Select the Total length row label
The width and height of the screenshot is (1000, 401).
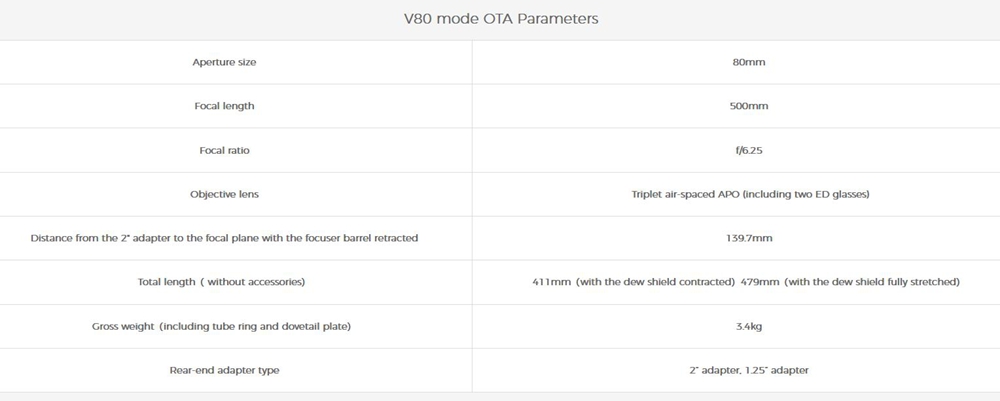221,282
